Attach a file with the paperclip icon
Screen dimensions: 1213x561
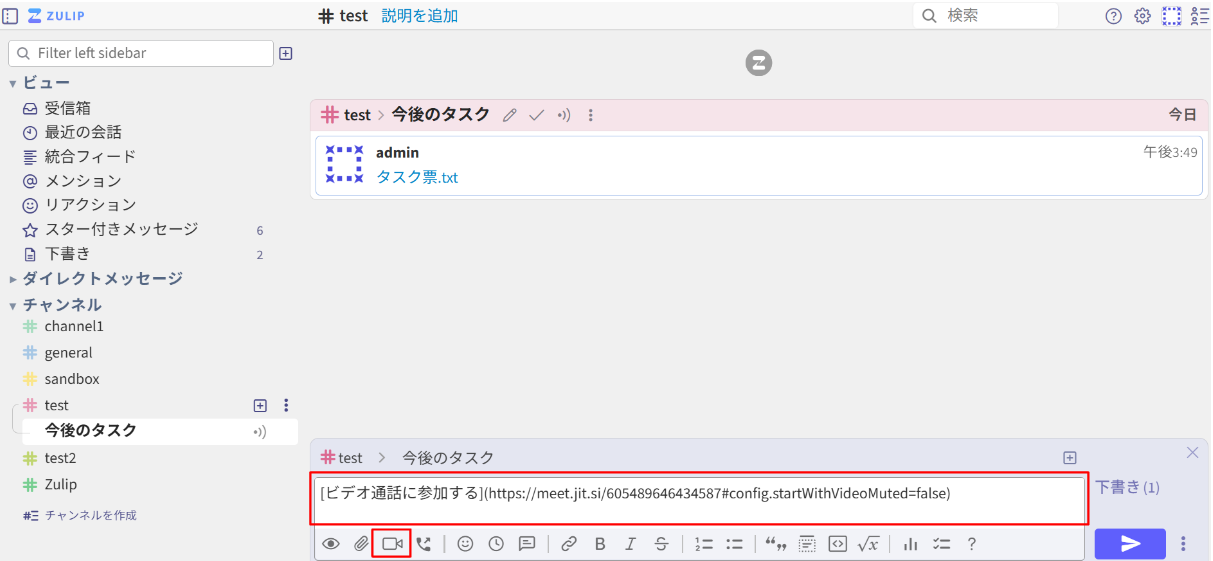tap(361, 544)
